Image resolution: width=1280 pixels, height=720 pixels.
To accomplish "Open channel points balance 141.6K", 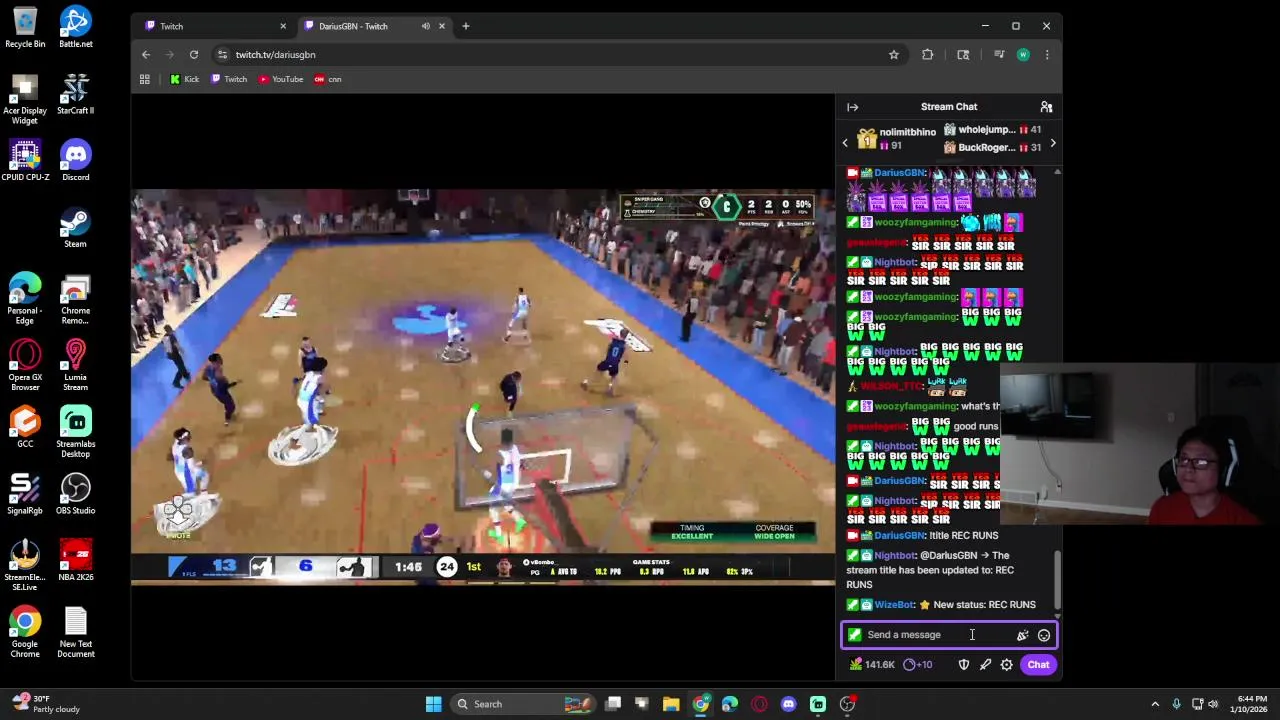I will pos(872,665).
